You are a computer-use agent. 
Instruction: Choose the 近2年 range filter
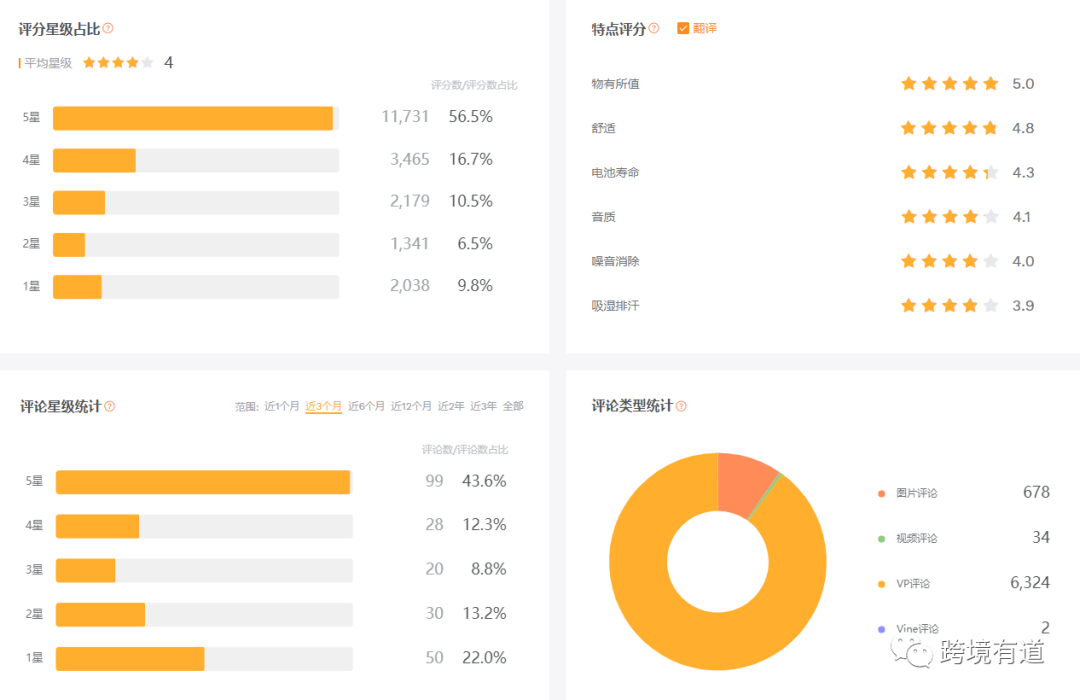point(451,406)
